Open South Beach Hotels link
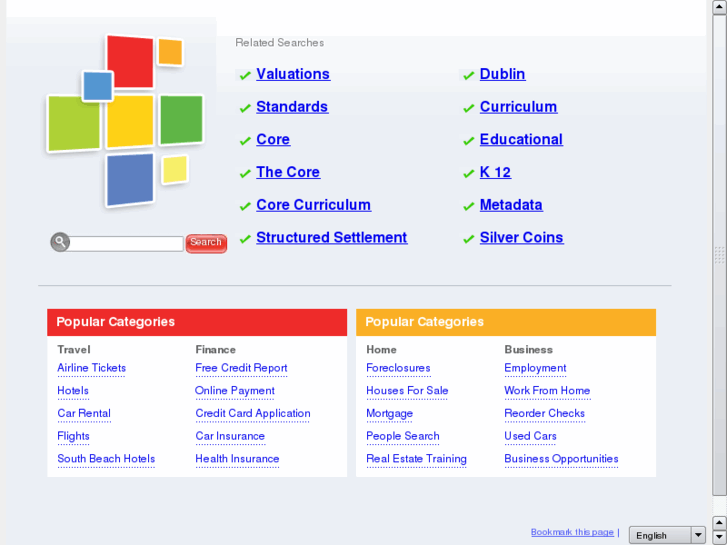The image size is (727, 545). tap(106, 459)
